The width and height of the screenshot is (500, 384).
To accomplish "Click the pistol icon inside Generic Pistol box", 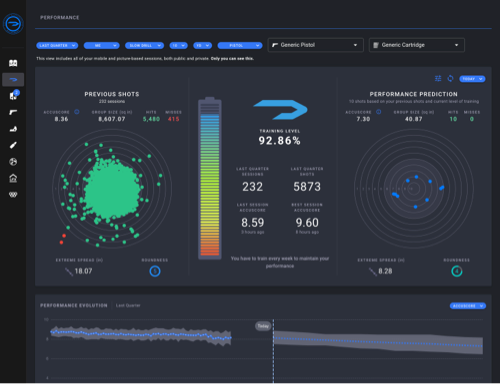I will tap(275, 45).
